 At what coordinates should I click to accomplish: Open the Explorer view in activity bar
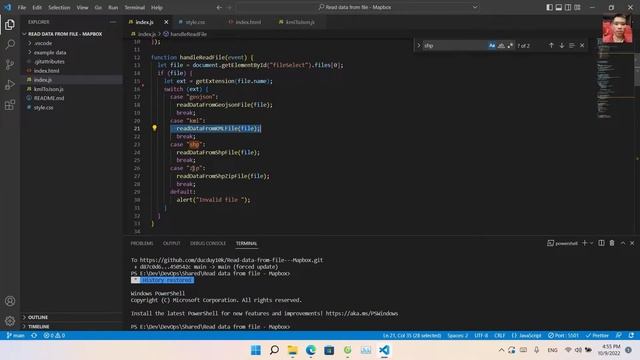coord(10,25)
